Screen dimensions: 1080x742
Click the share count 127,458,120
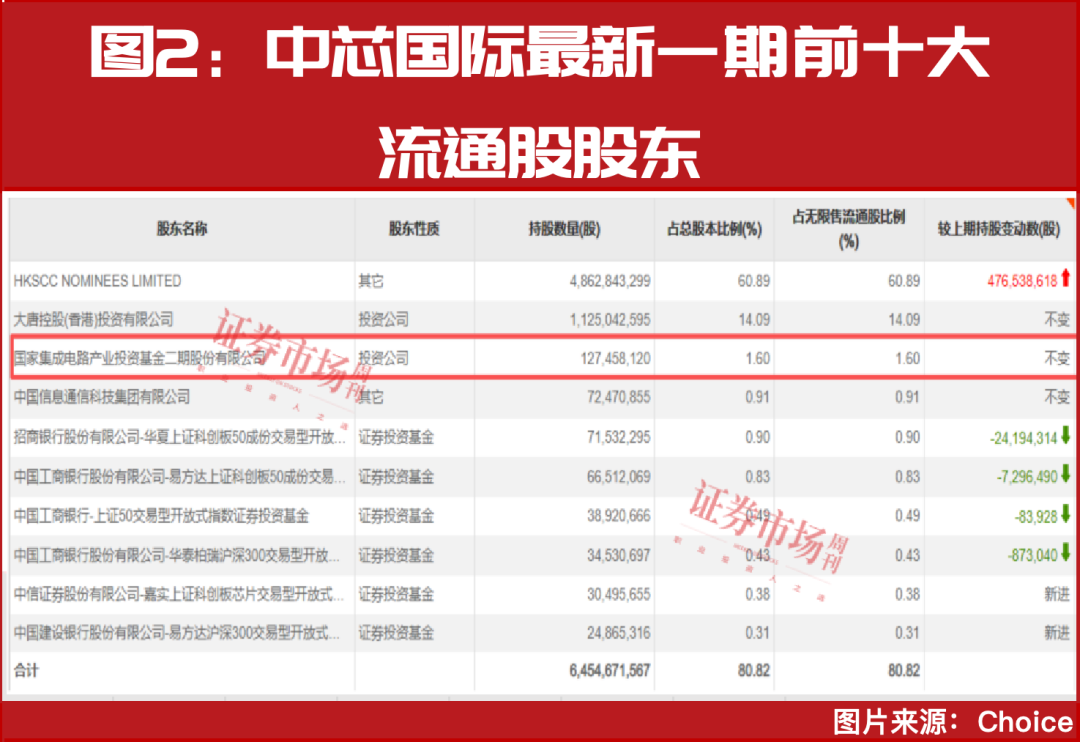(615, 358)
